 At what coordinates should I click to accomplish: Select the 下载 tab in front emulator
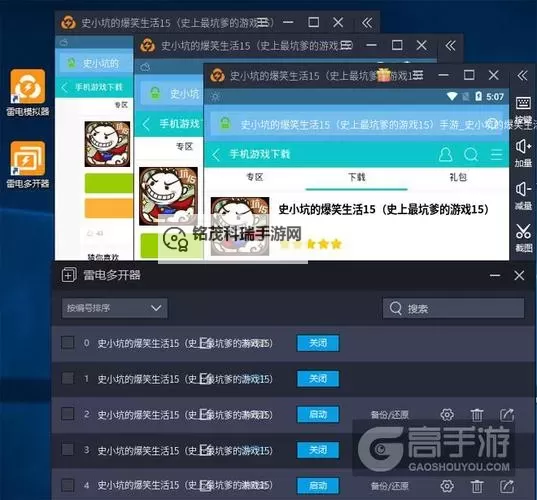coord(357,177)
